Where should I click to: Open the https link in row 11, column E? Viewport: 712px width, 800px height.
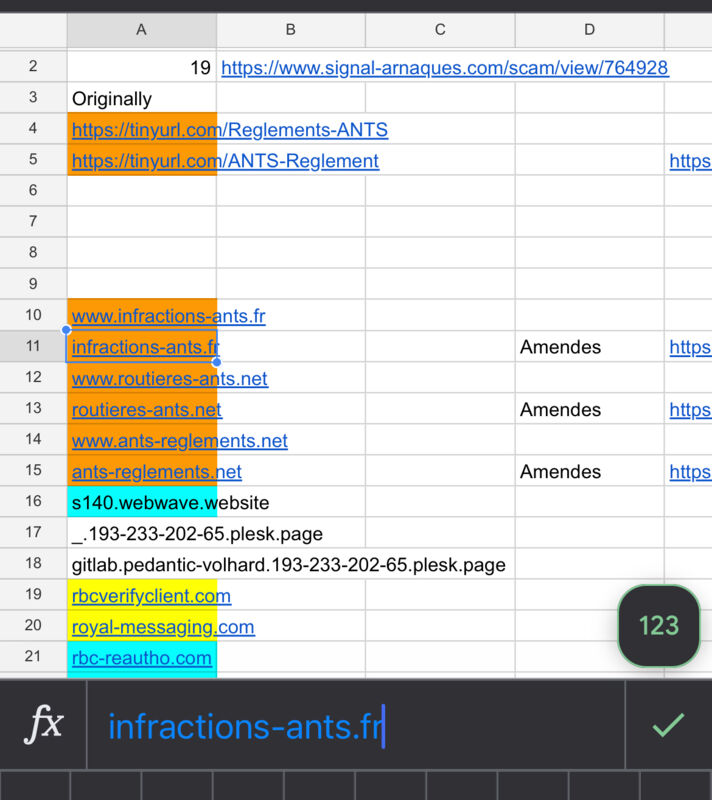click(x=690, y=347)
